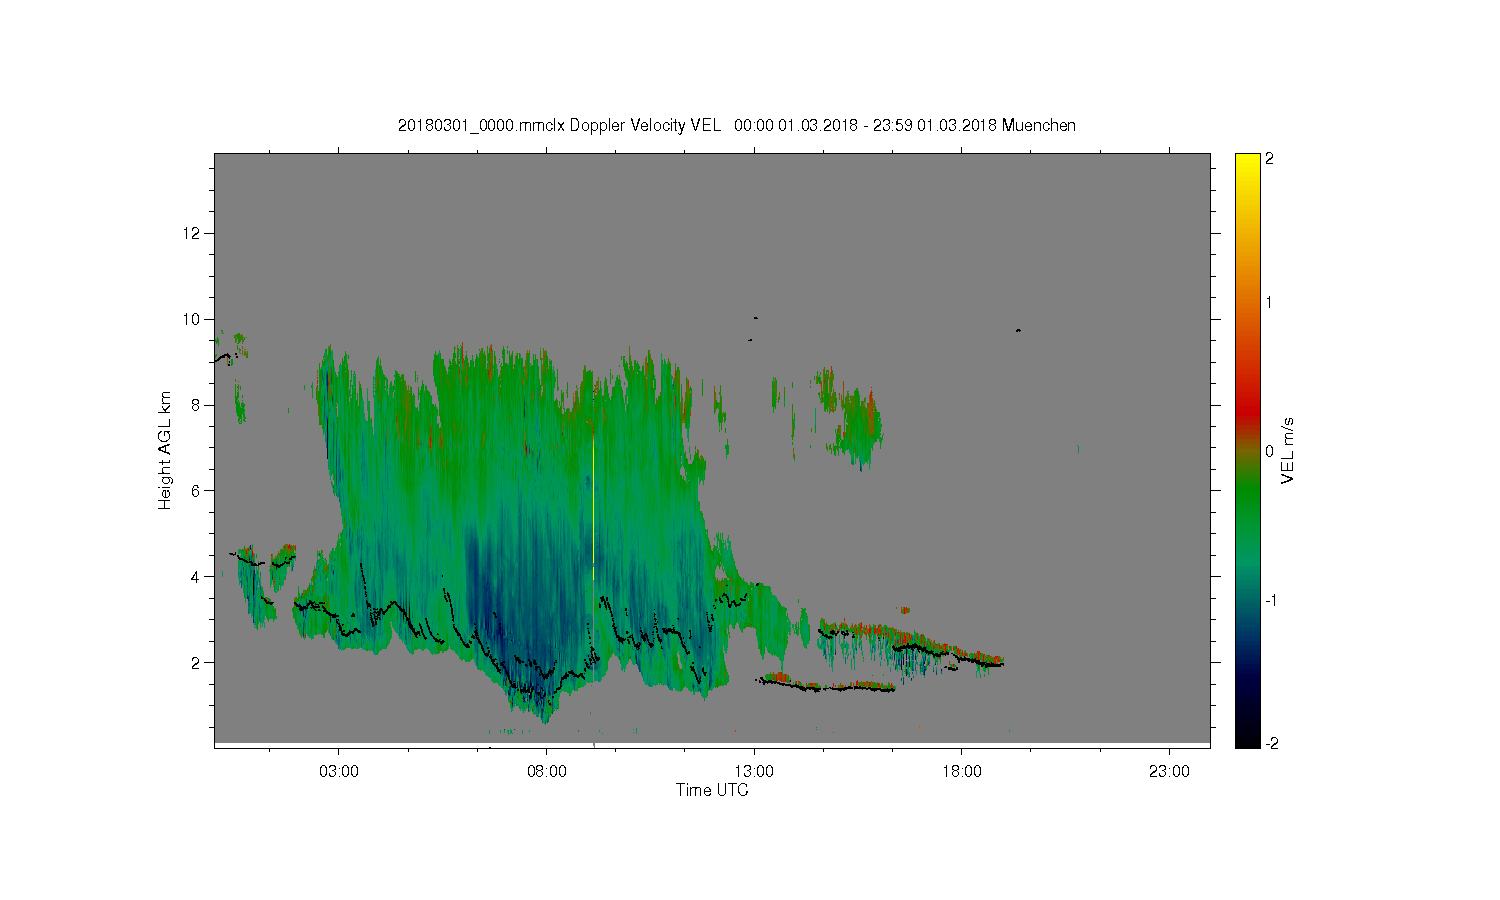1500x900 pixels.
Task: Click the colorbar value 1 label
Action: coord(1269,303)
